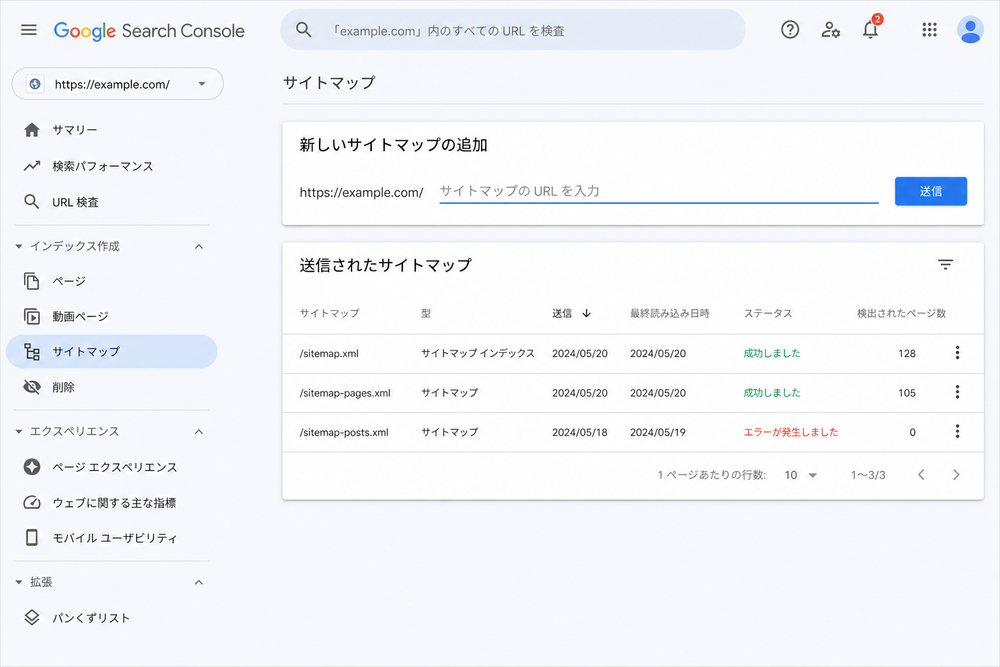Viewport: 1000px width, 667px height.
Task: Open モバイル ユーザビリティ report
Action: click(x=112, y=538)
